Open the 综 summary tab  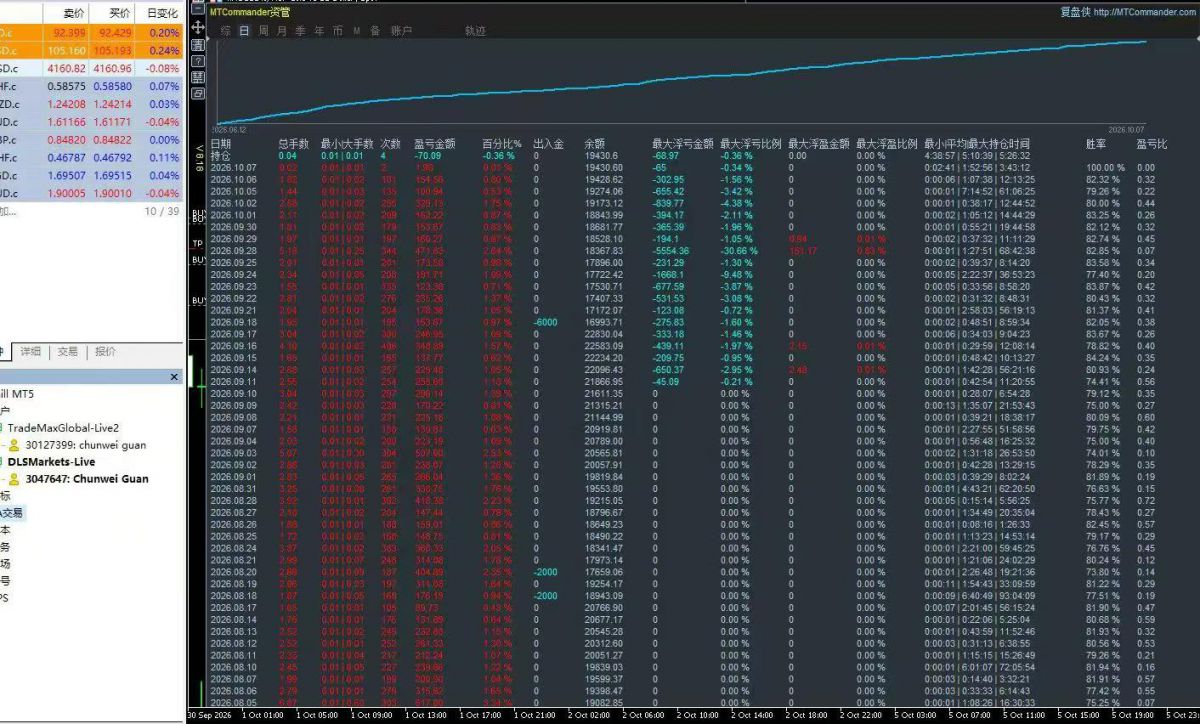coord(226,31)
